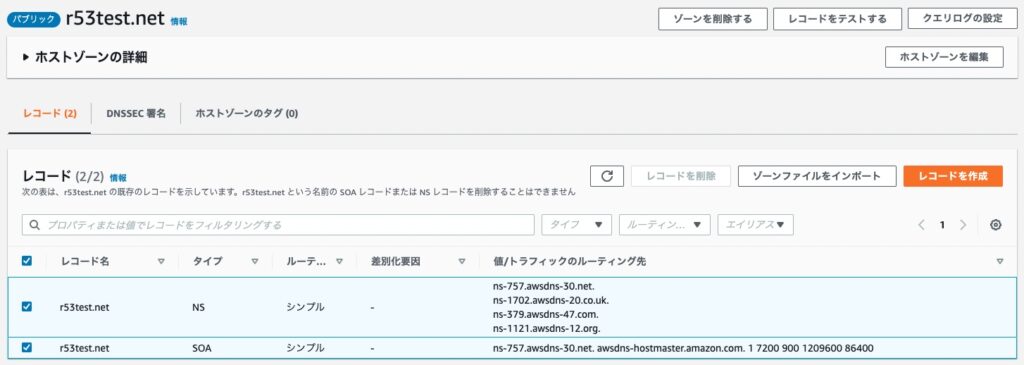
Task: Click ns-757.awsdns-30.net. in NS row
Action: [x=543, y=286]
